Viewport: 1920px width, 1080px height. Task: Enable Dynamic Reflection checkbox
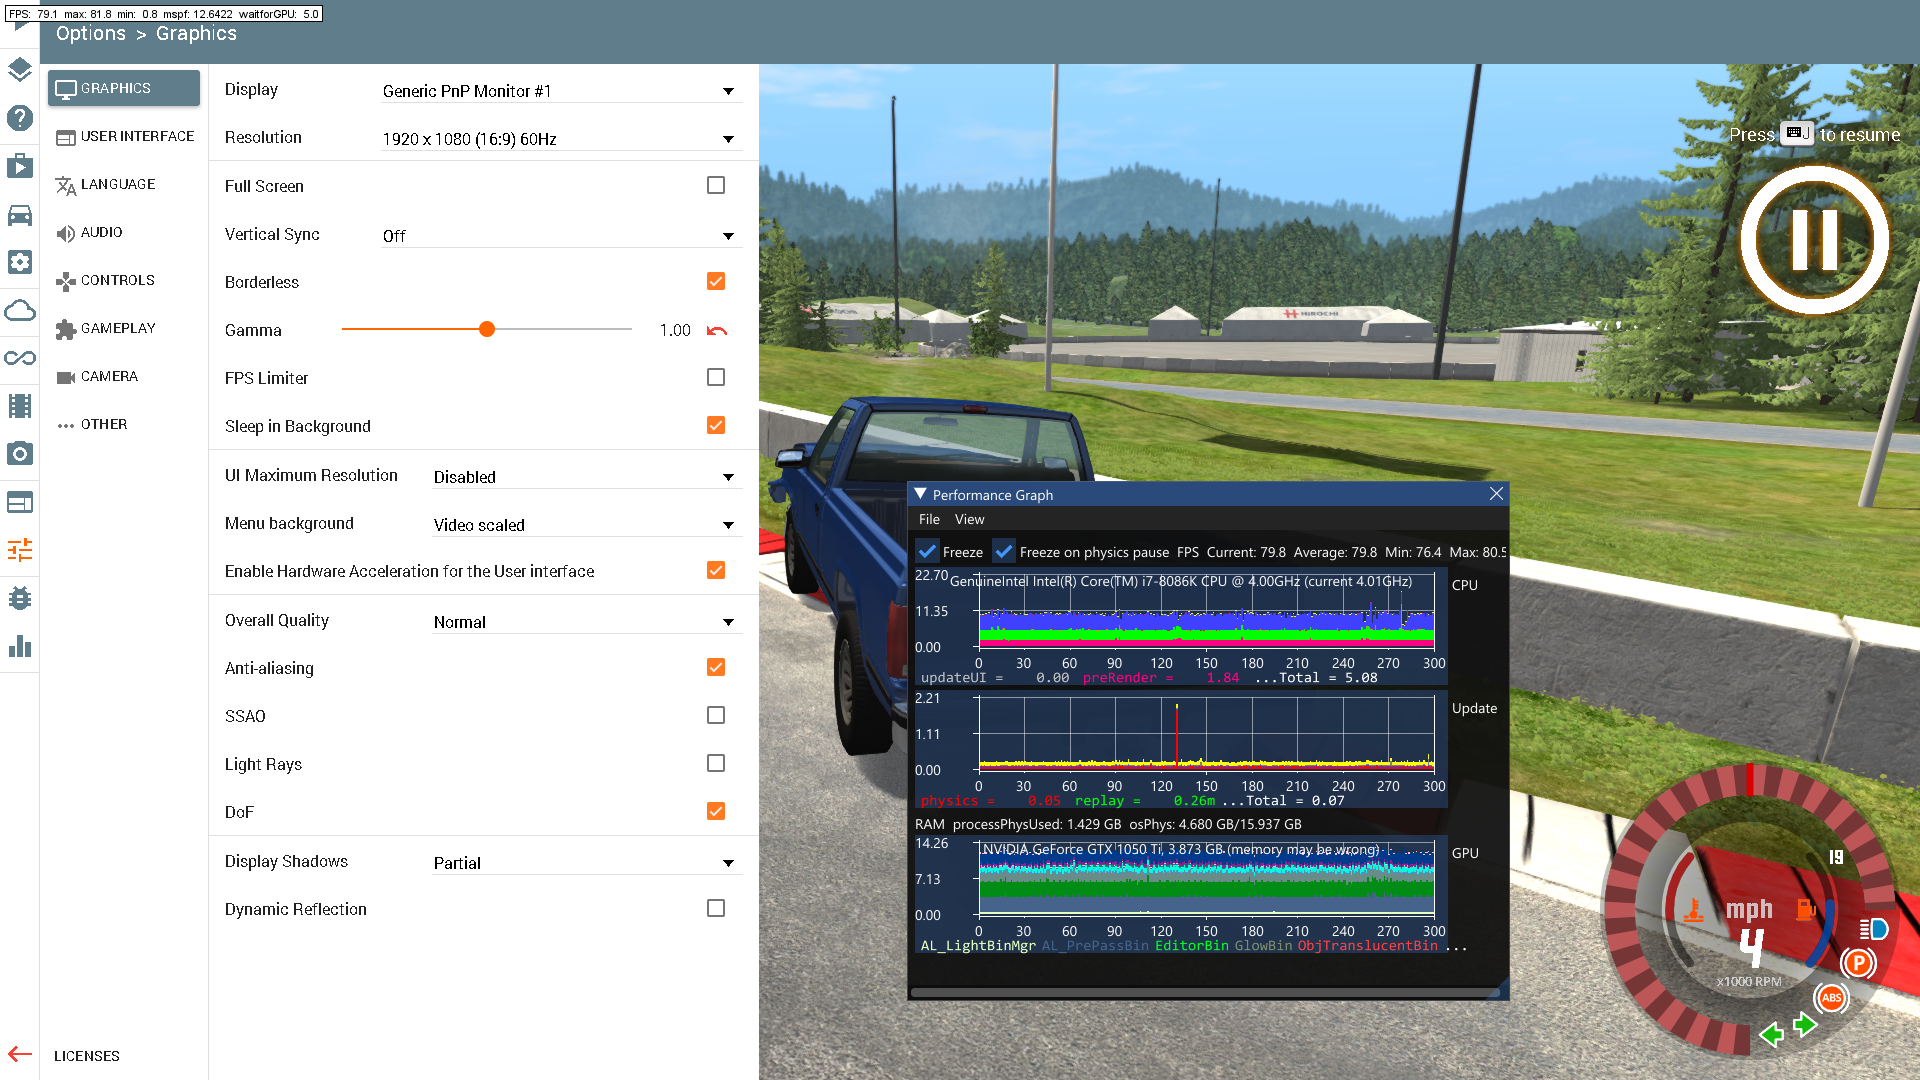(716, 908)
